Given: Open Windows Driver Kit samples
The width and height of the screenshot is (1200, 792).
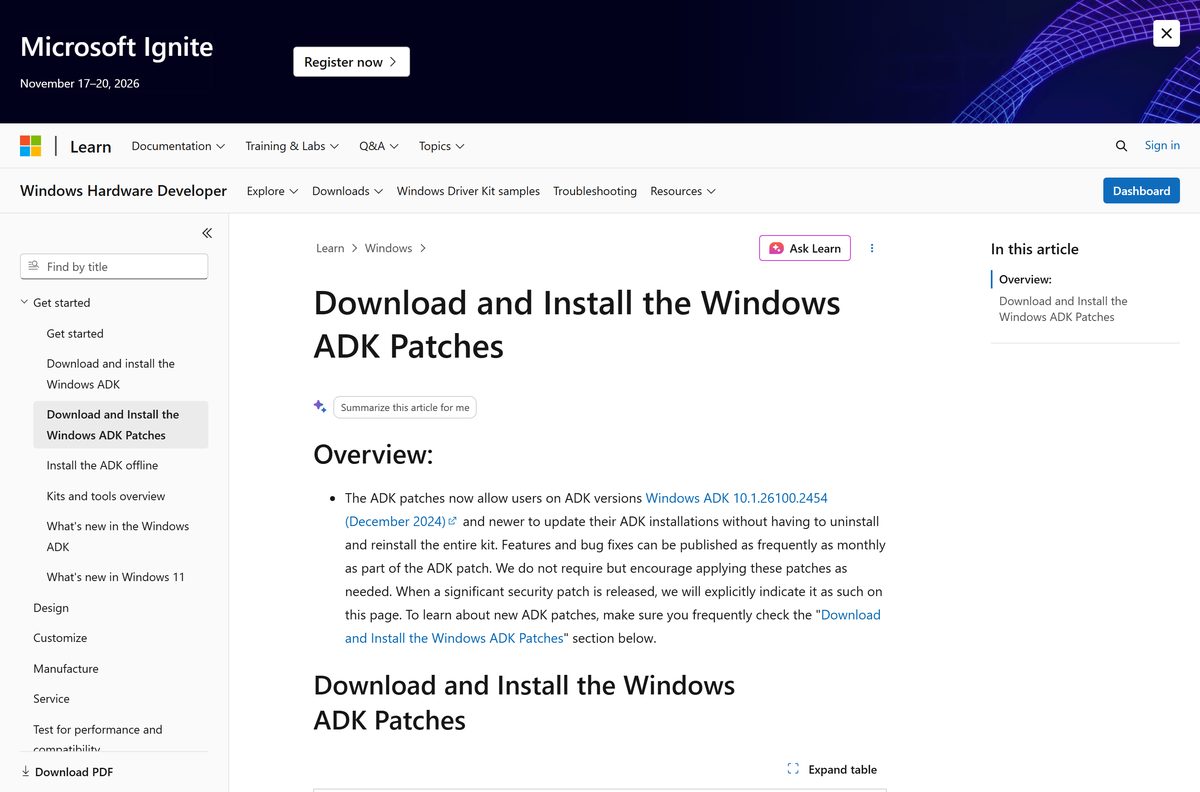Looking at the screenshot, I should click(x=468, y=191).
